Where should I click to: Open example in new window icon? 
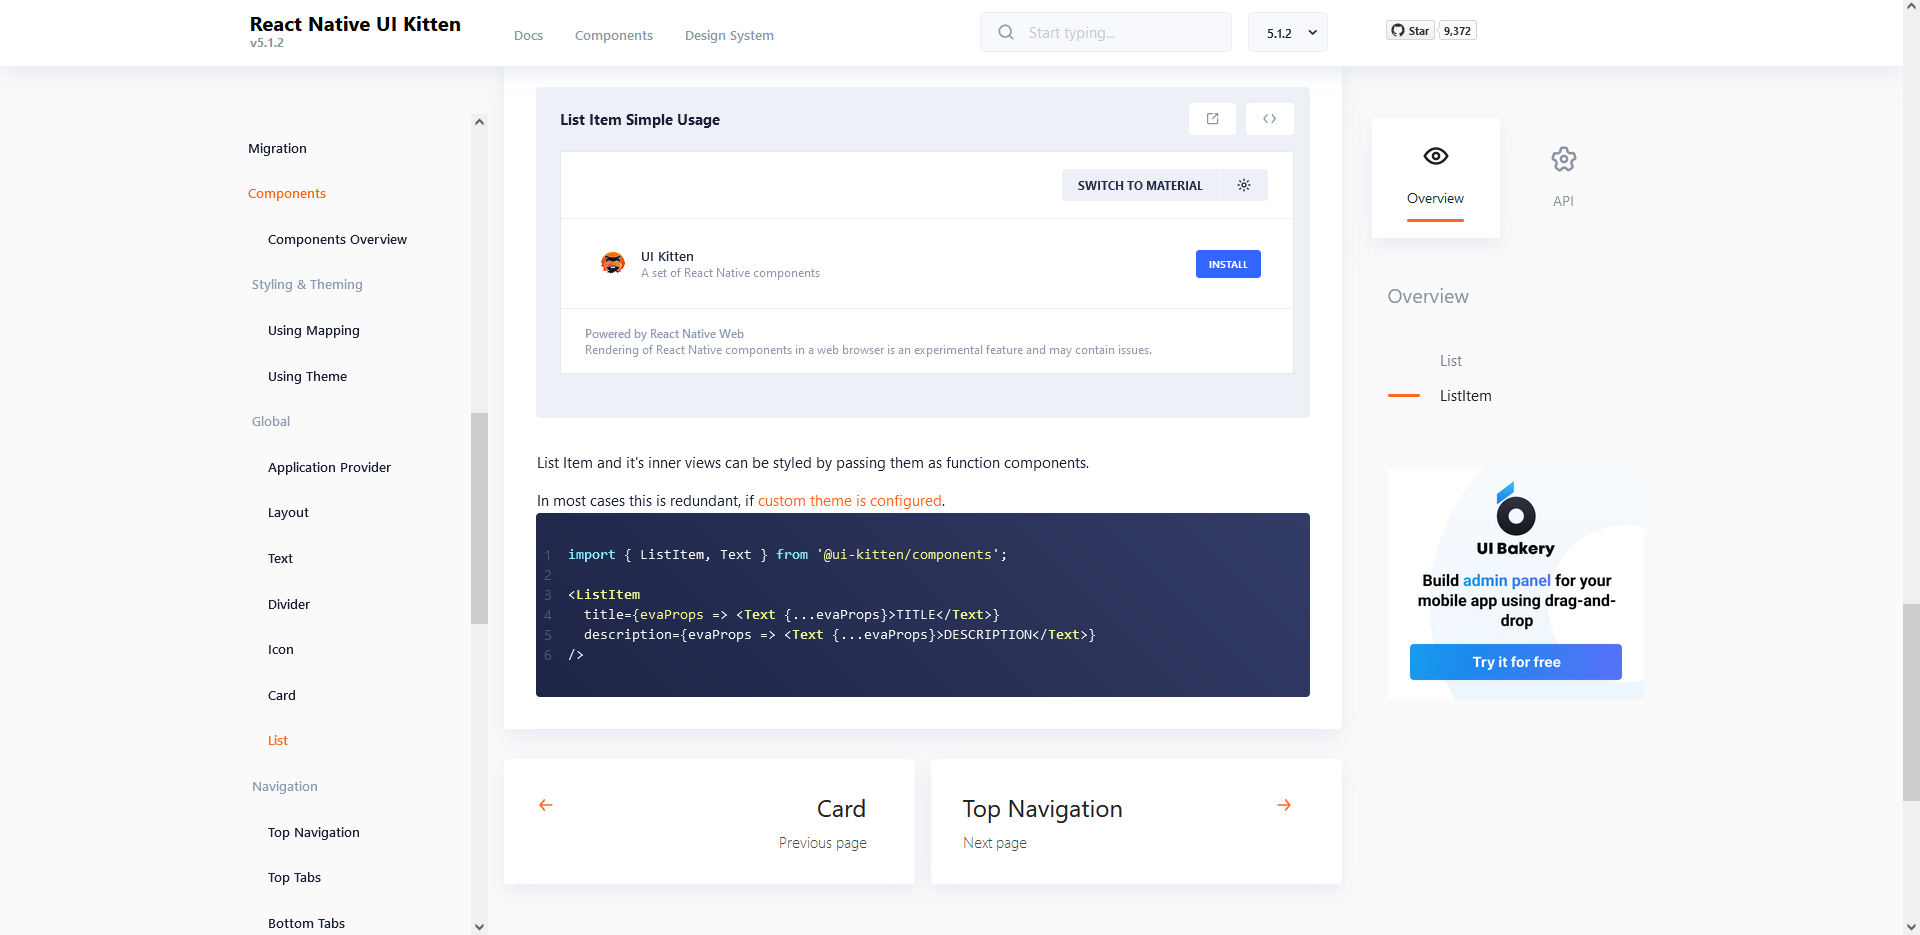1212,119
